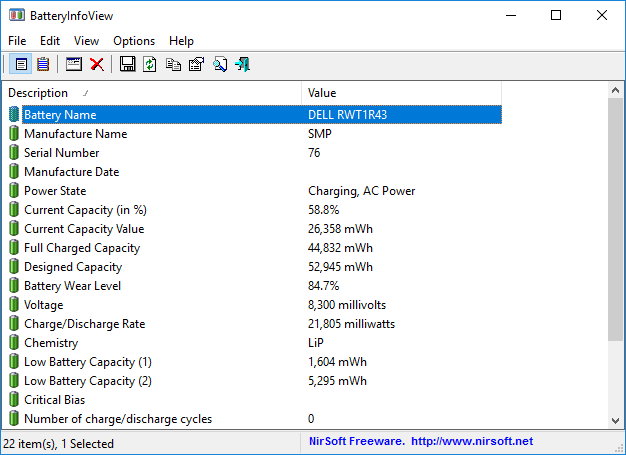Click the value 58.8%

(323, 210)
